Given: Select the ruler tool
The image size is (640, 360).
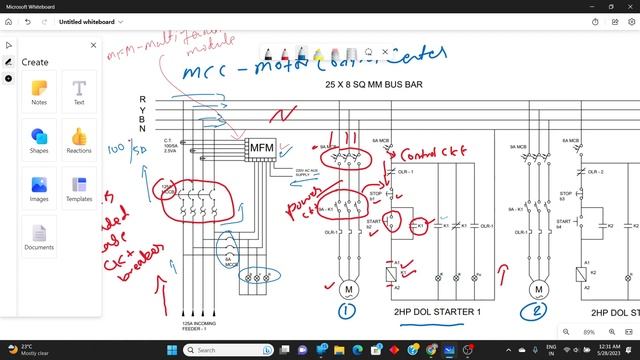Looking at the screenshot, I should [351, 53].
